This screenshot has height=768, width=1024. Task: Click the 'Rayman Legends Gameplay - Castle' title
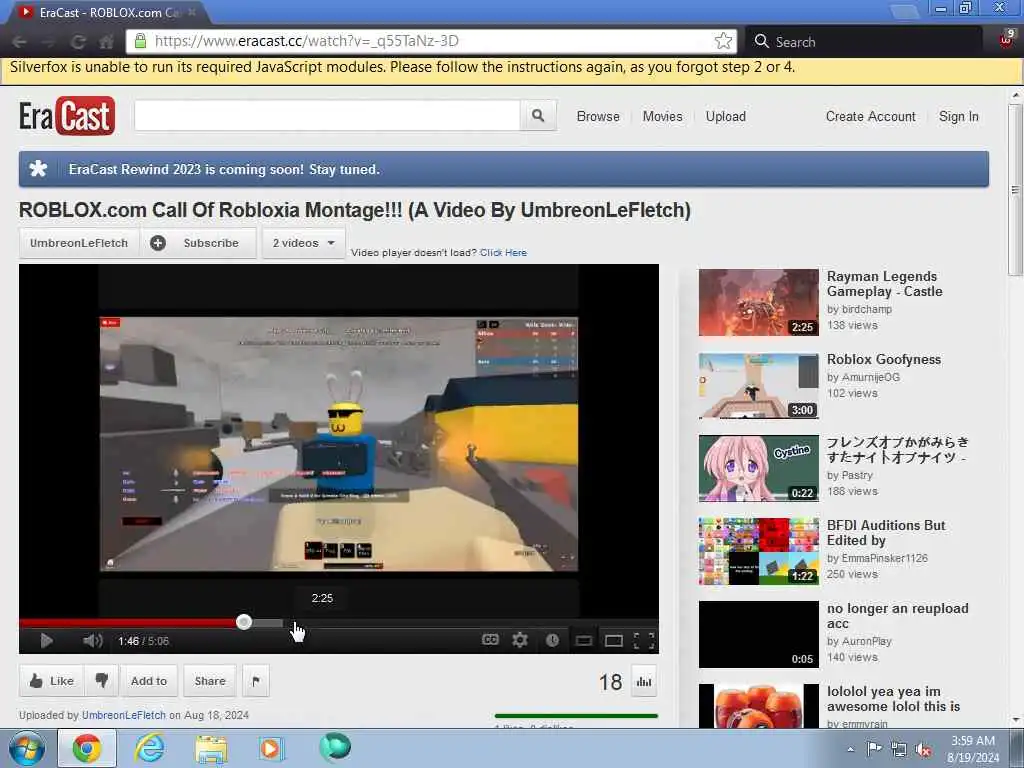884,284
